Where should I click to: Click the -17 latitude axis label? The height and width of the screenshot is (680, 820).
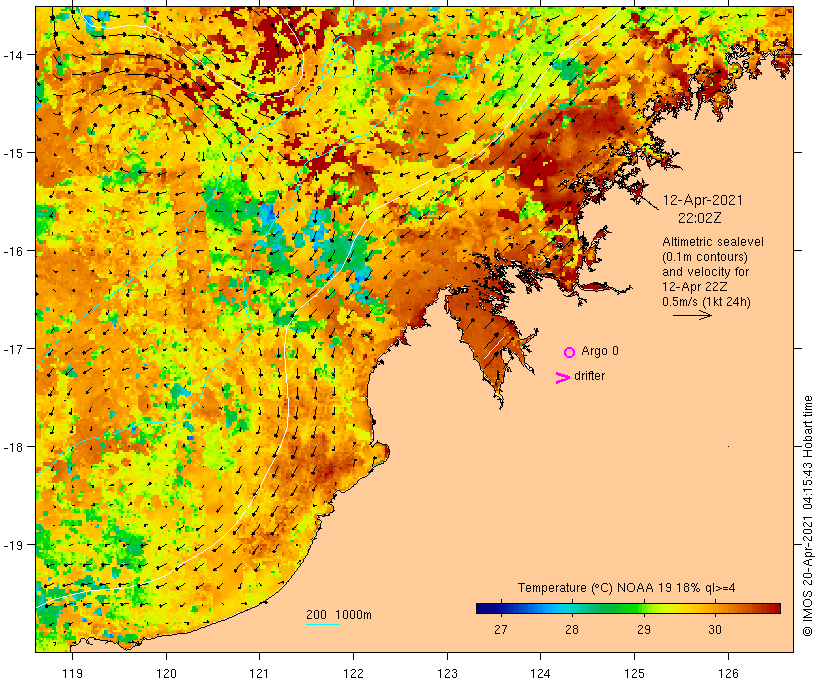click(13, 348)
